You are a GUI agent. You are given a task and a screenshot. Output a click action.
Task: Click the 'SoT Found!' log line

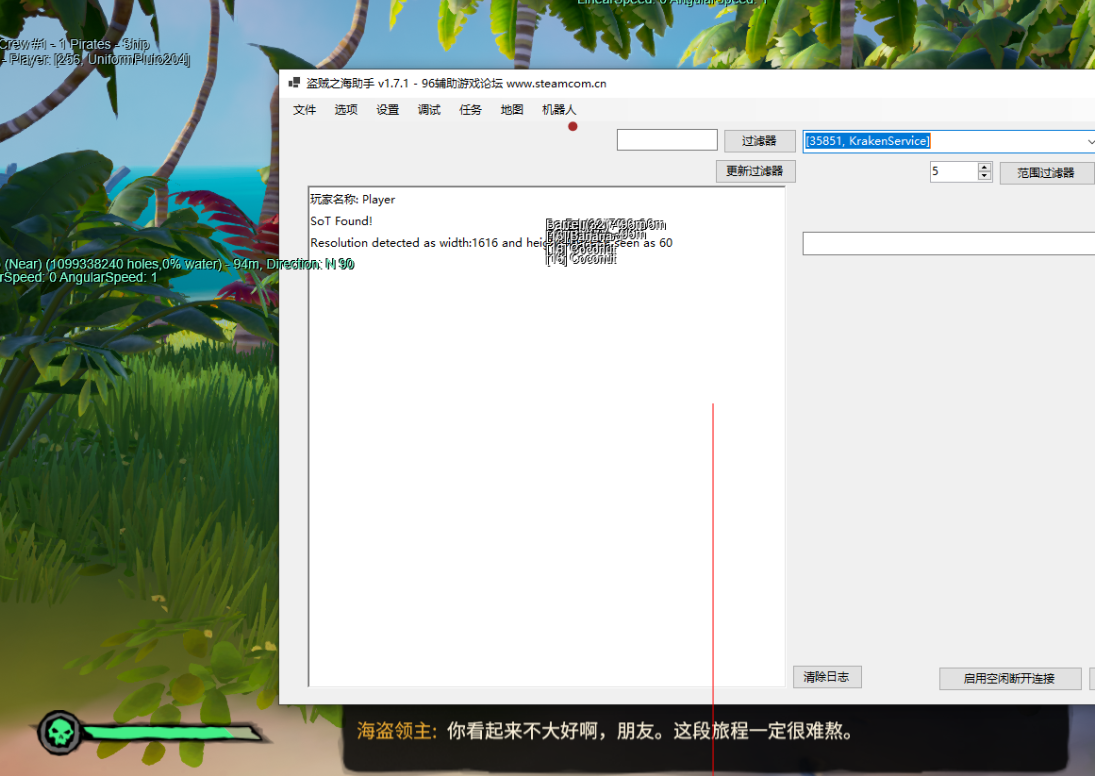[x=341, y=221]
